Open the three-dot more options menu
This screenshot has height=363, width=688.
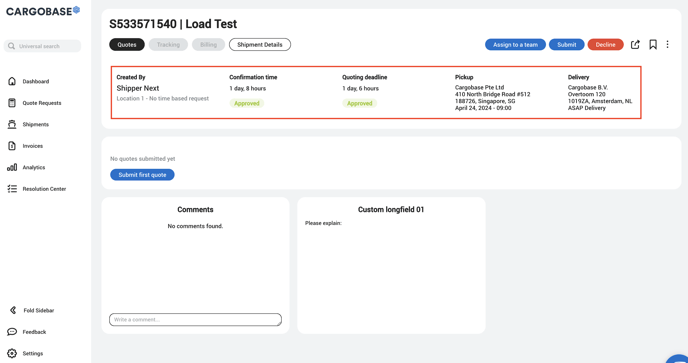click(x=667, y=44)
